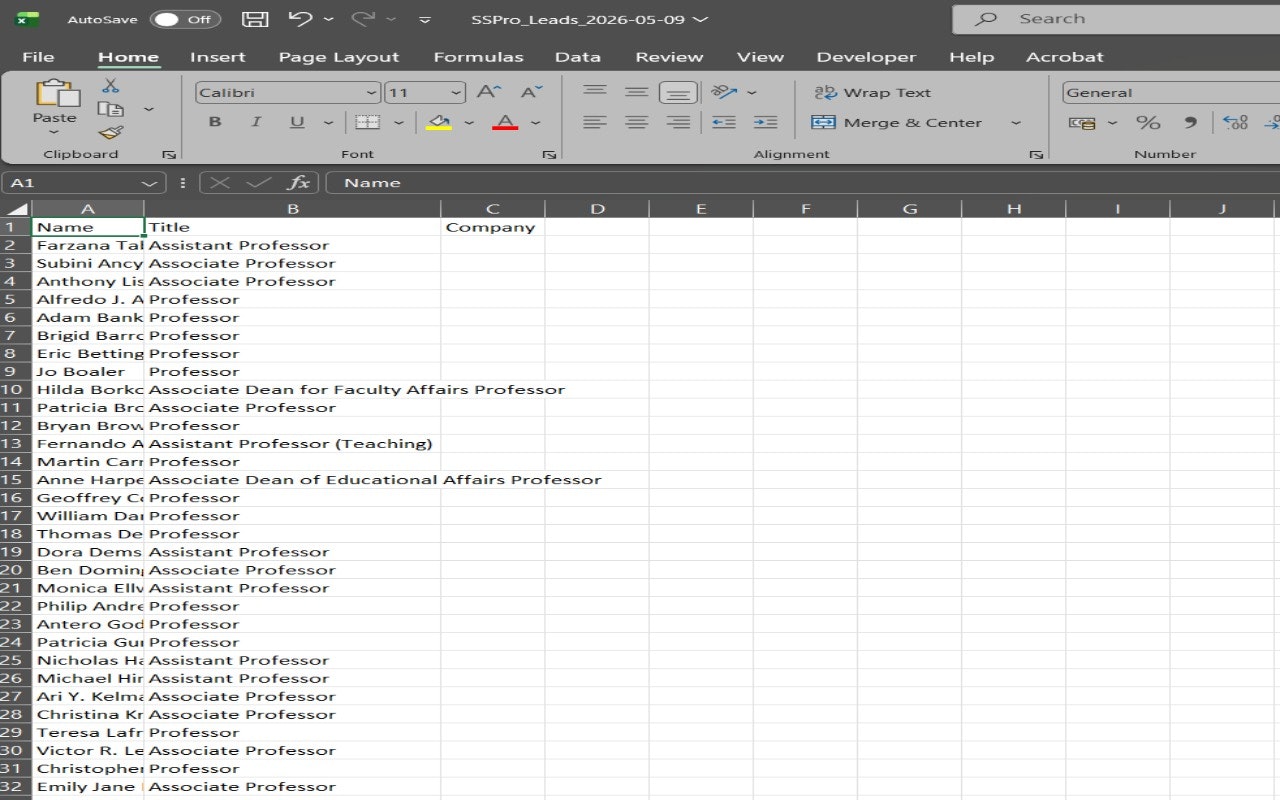The width and height of the screenshot is (1280, 800).
Task: Open the Help tab
Action: pyautogui.click(x=971, y=57)
